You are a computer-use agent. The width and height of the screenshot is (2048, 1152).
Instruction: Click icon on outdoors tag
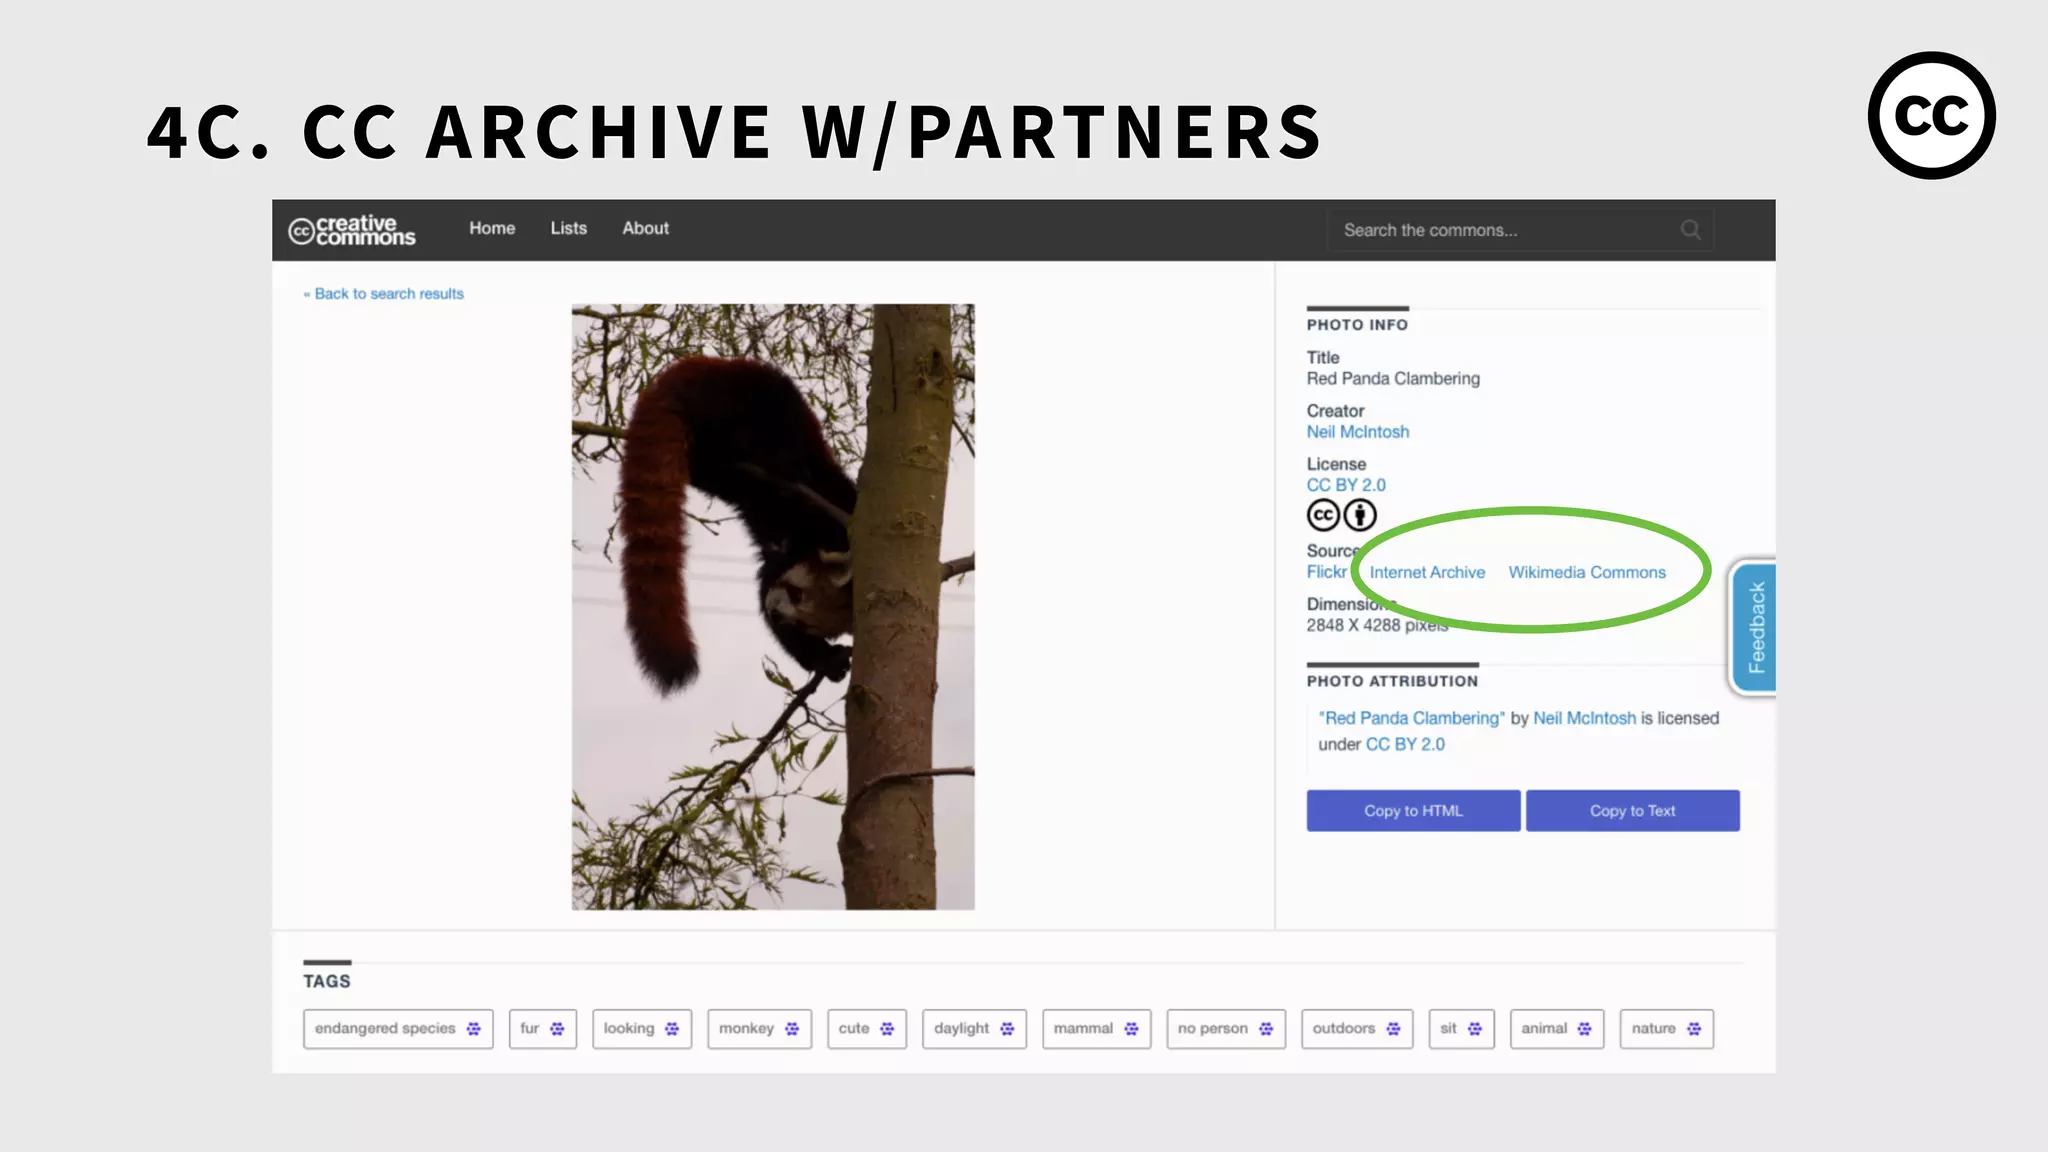[1393, 1029]
